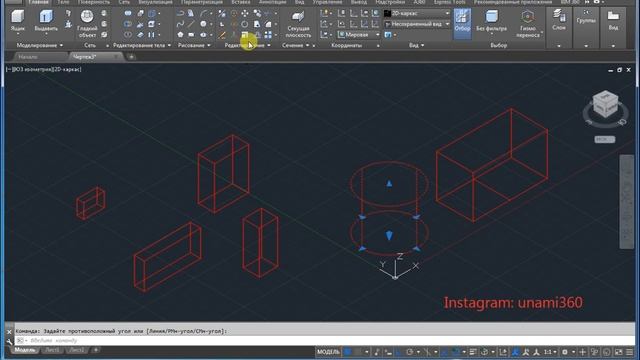
Task: Select the Выдавить (Extrude) tool
Action: tap(46, 20)
